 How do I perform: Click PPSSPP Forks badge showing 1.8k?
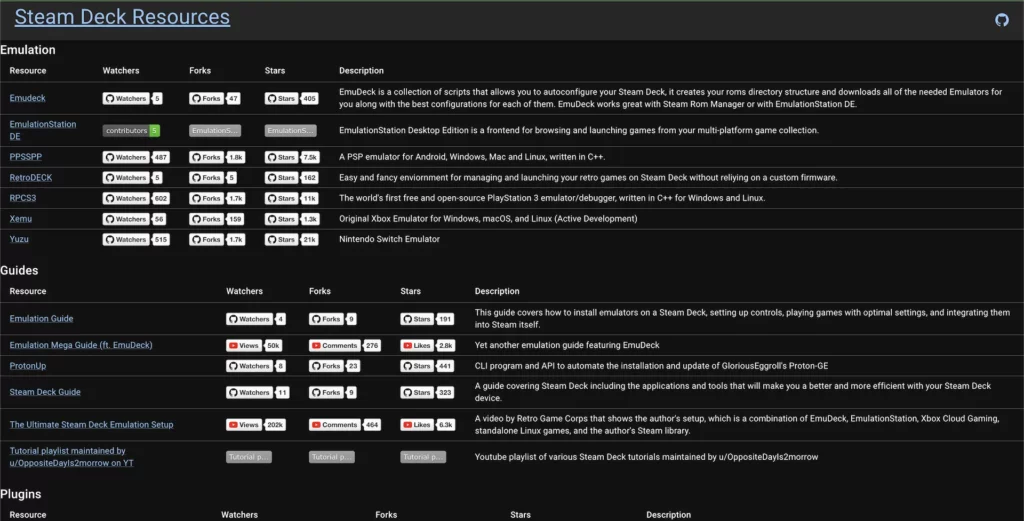coord(217,157)
